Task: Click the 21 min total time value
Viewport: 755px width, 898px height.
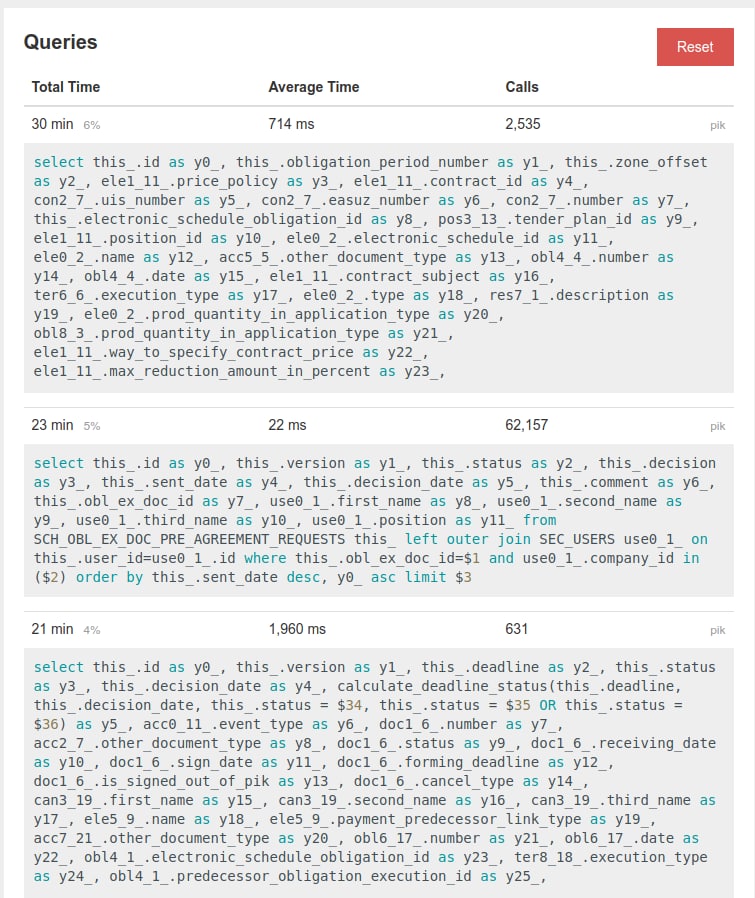Action: click(52, 629)
